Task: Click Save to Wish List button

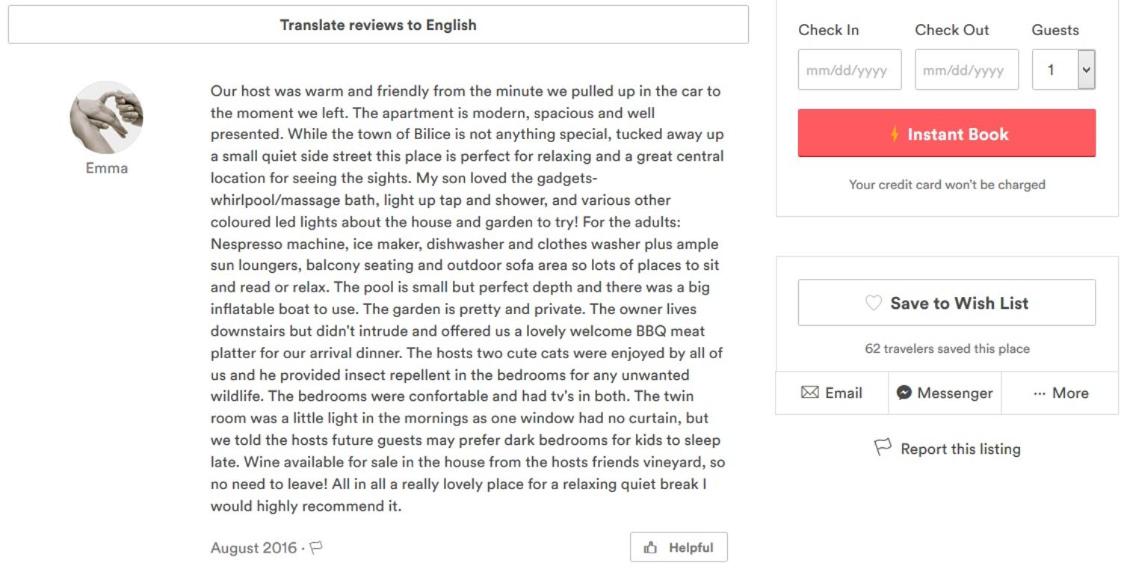Action: (947, 303)
